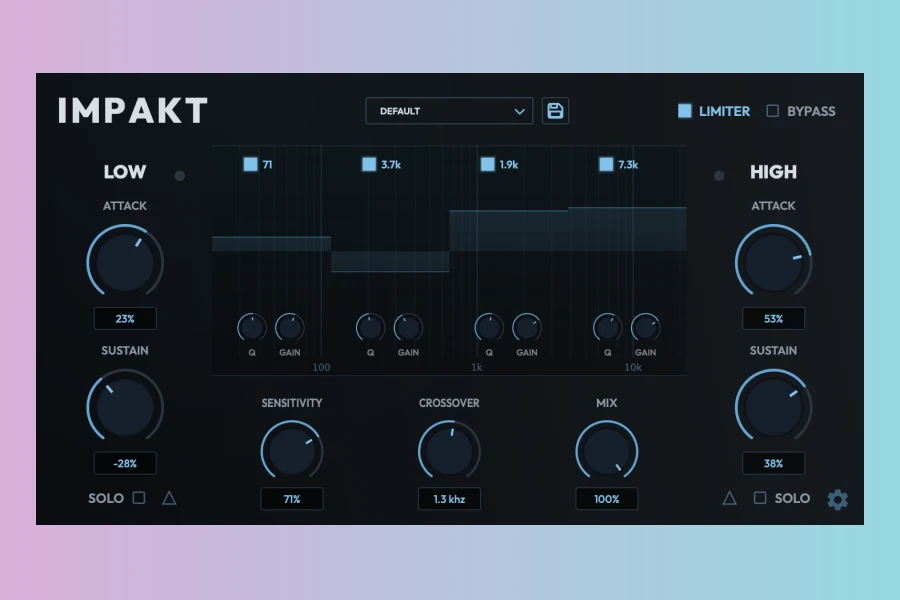Toggle the EQ band at 1.9k
900x600 pixels.
[x=487, y=164]
